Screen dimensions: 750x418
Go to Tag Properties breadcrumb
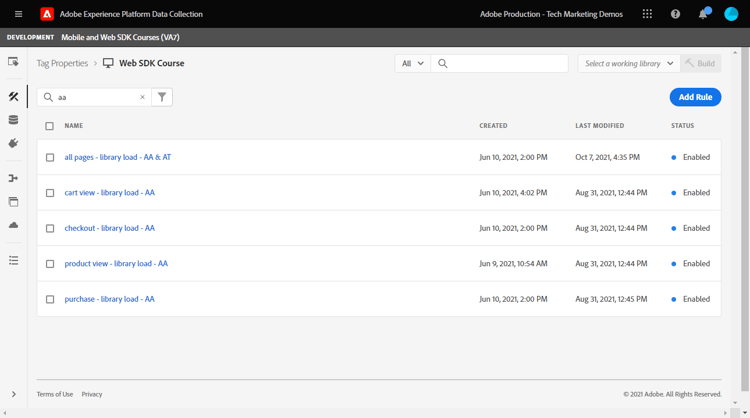pyautogui.click(x=62, y=63)
